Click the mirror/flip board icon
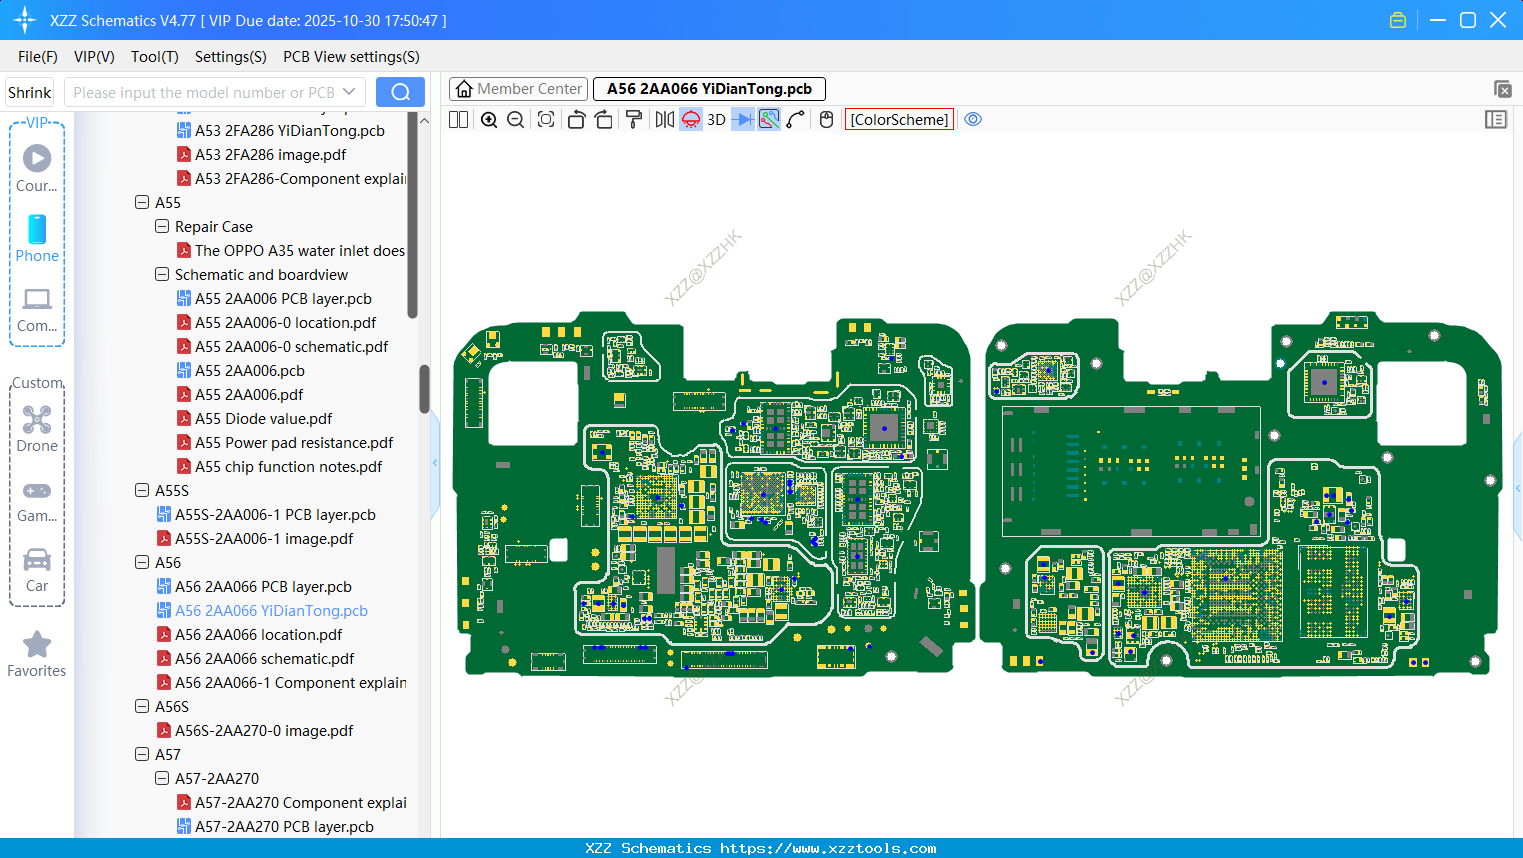The width and height of the screenshot is (1523, 858). [x=663, y=119]
